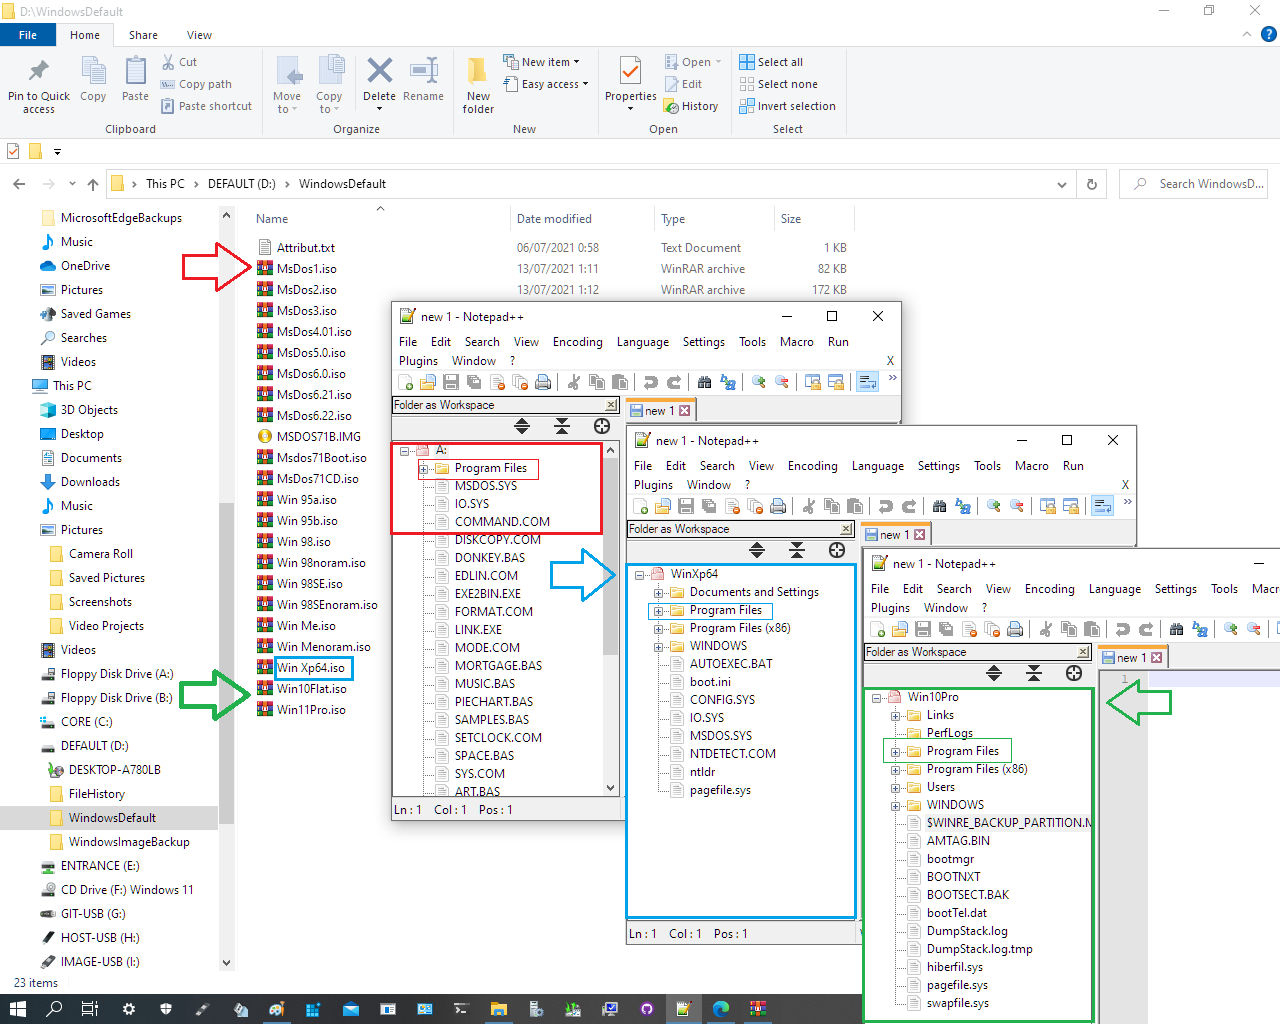
Task: Open the Windows Start menu
Action: (x=18, y=1009)
